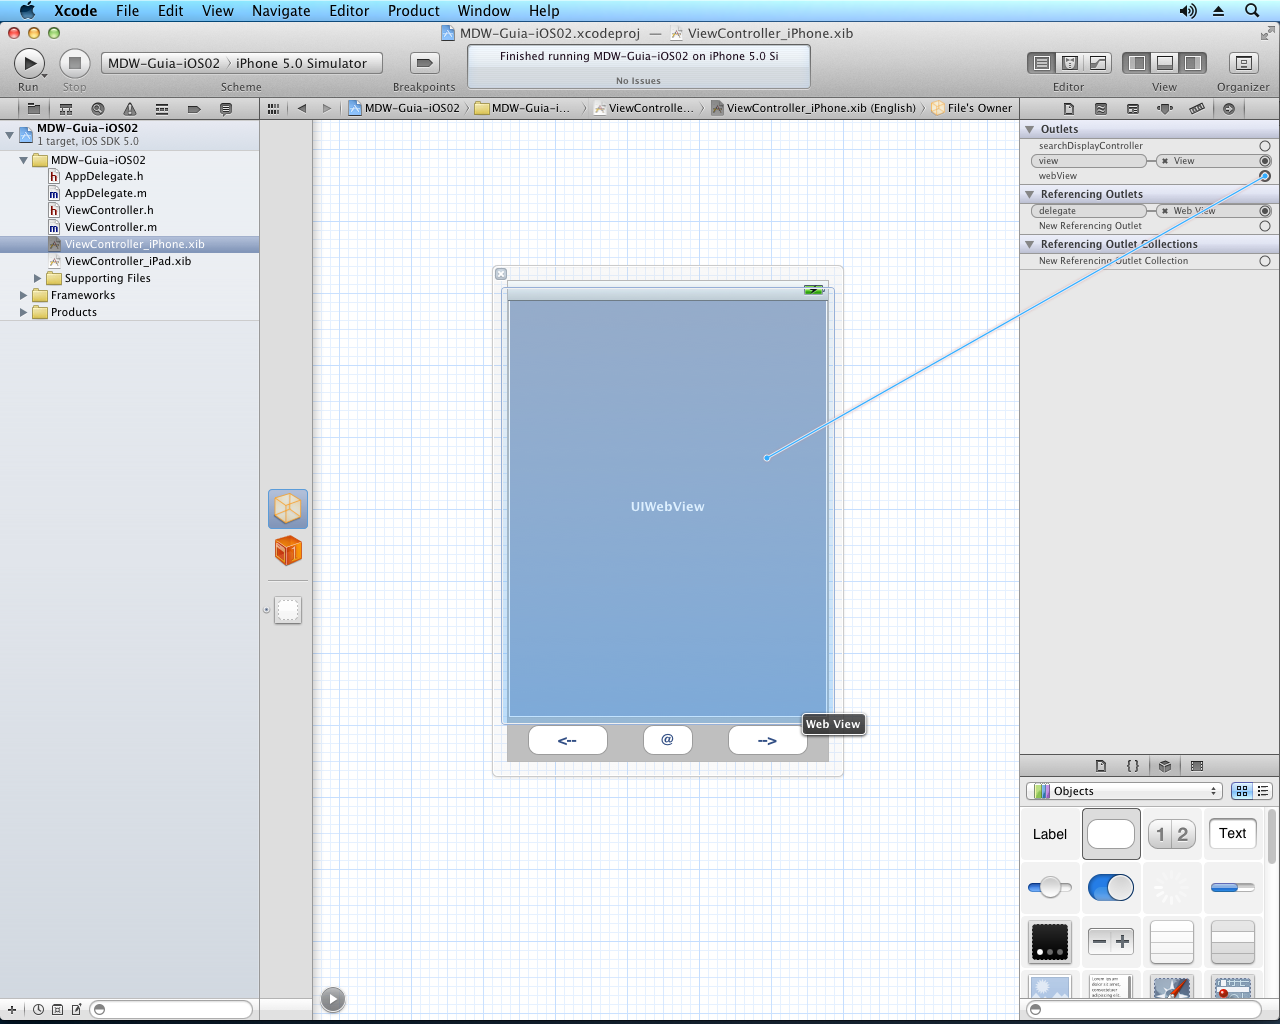Screen dimensions: 1280x1024
Task: Expand the Supporting Files group
Action: 38,278
